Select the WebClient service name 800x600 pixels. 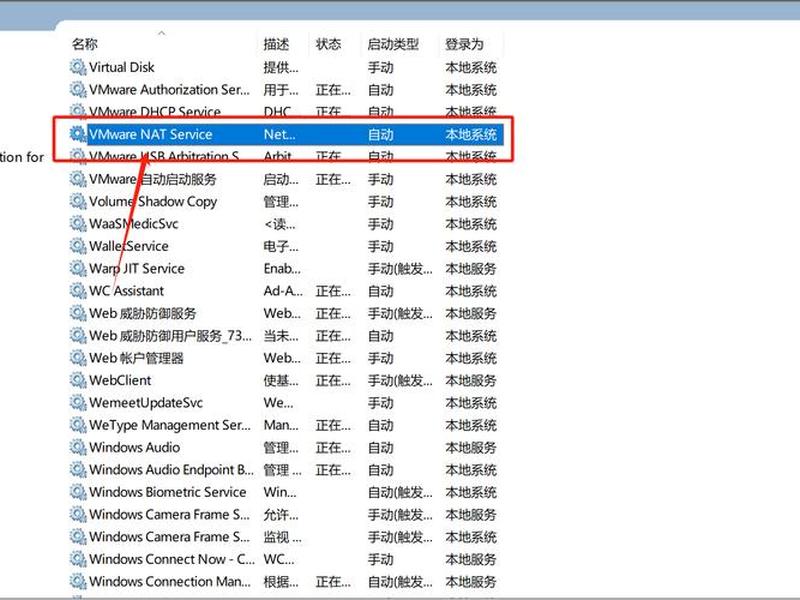[120, 380]
